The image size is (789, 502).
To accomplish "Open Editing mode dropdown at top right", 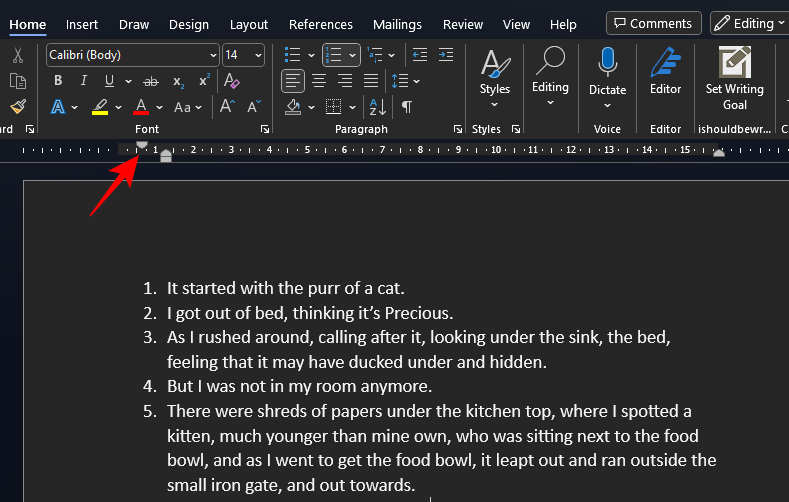I will (x=750, y=23).
